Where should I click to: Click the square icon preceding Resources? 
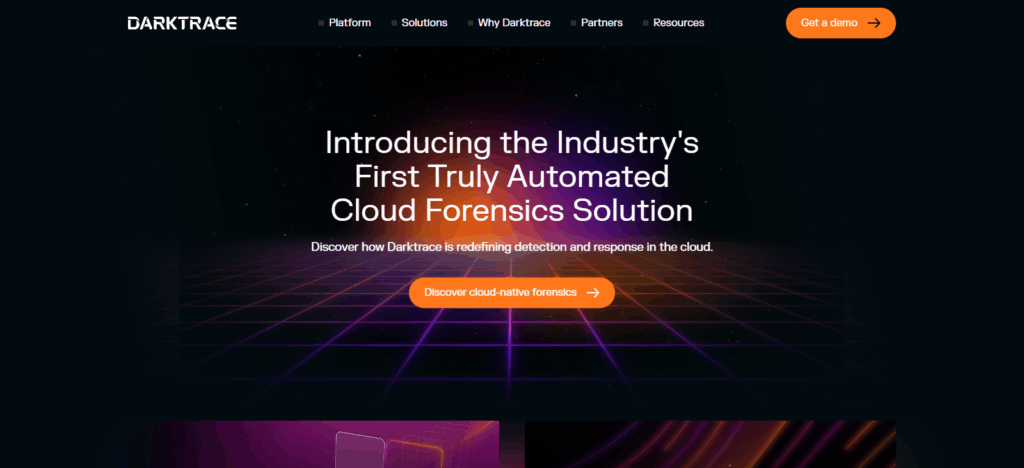(646, 23)
